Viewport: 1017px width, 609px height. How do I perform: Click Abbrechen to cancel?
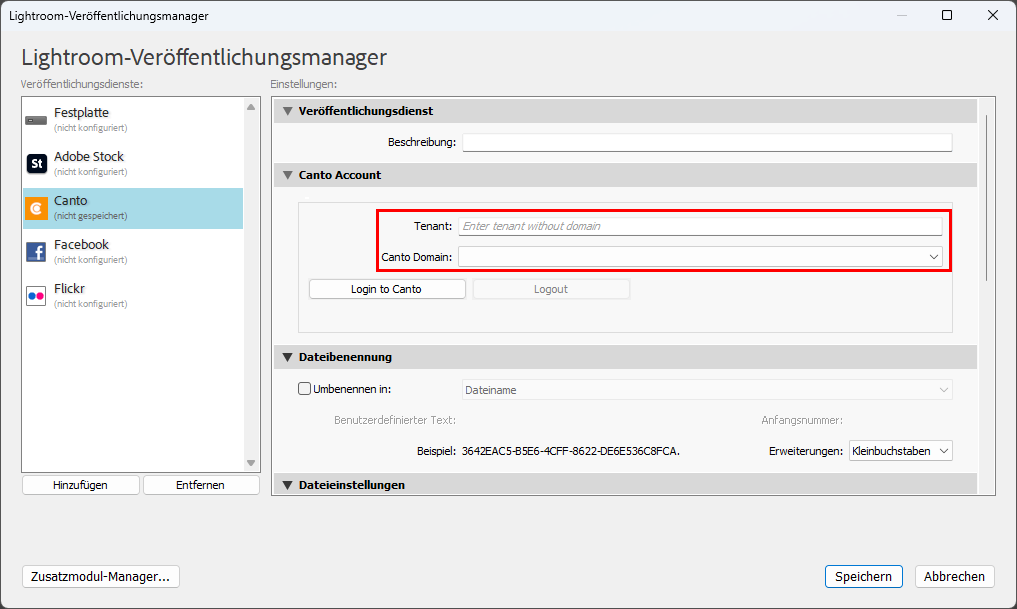point(954,577)
